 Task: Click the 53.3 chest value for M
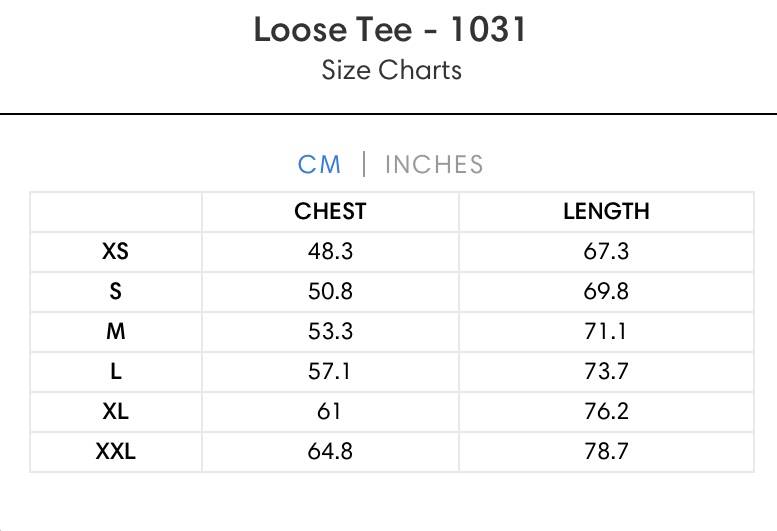[330, 331]
